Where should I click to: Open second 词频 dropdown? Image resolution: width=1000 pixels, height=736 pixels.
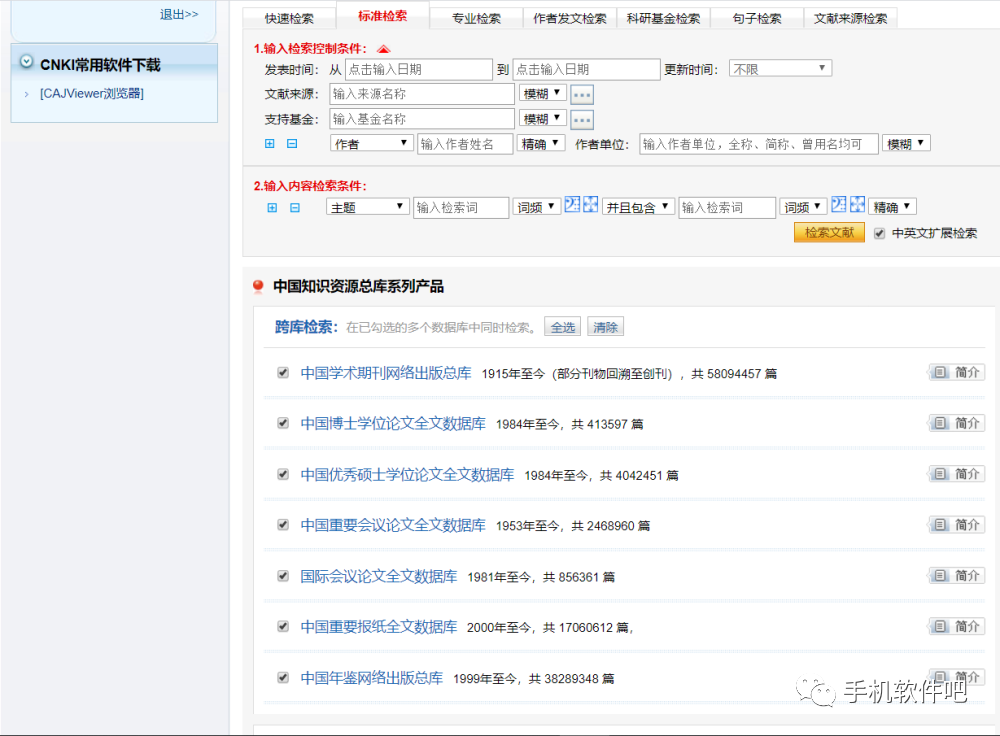click(804, 207)
